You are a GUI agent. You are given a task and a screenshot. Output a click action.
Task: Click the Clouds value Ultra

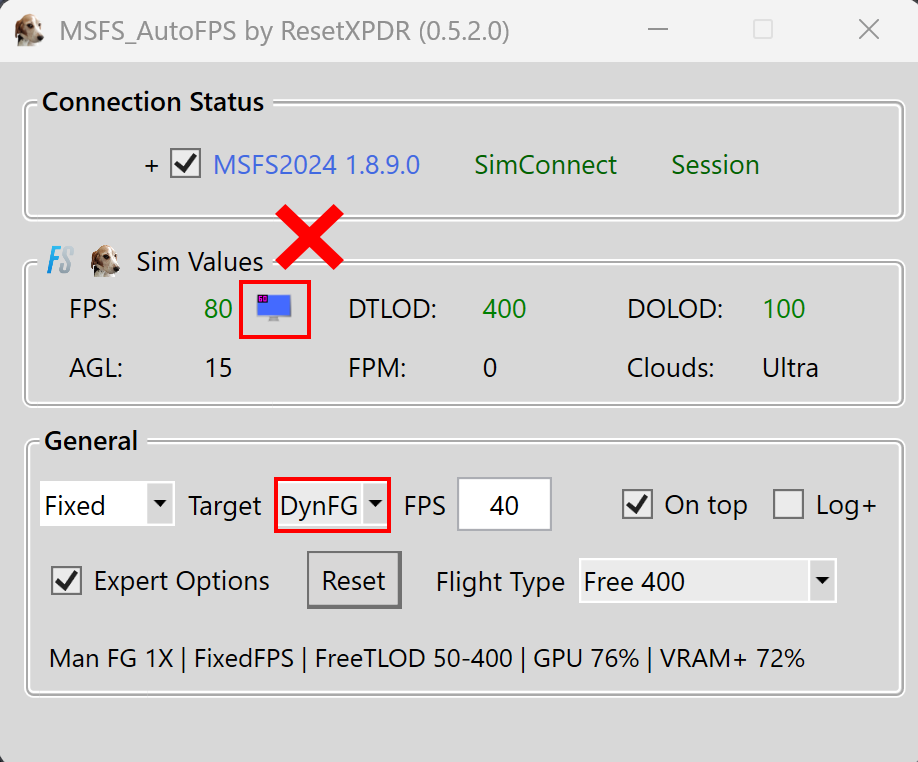(790, 368)
